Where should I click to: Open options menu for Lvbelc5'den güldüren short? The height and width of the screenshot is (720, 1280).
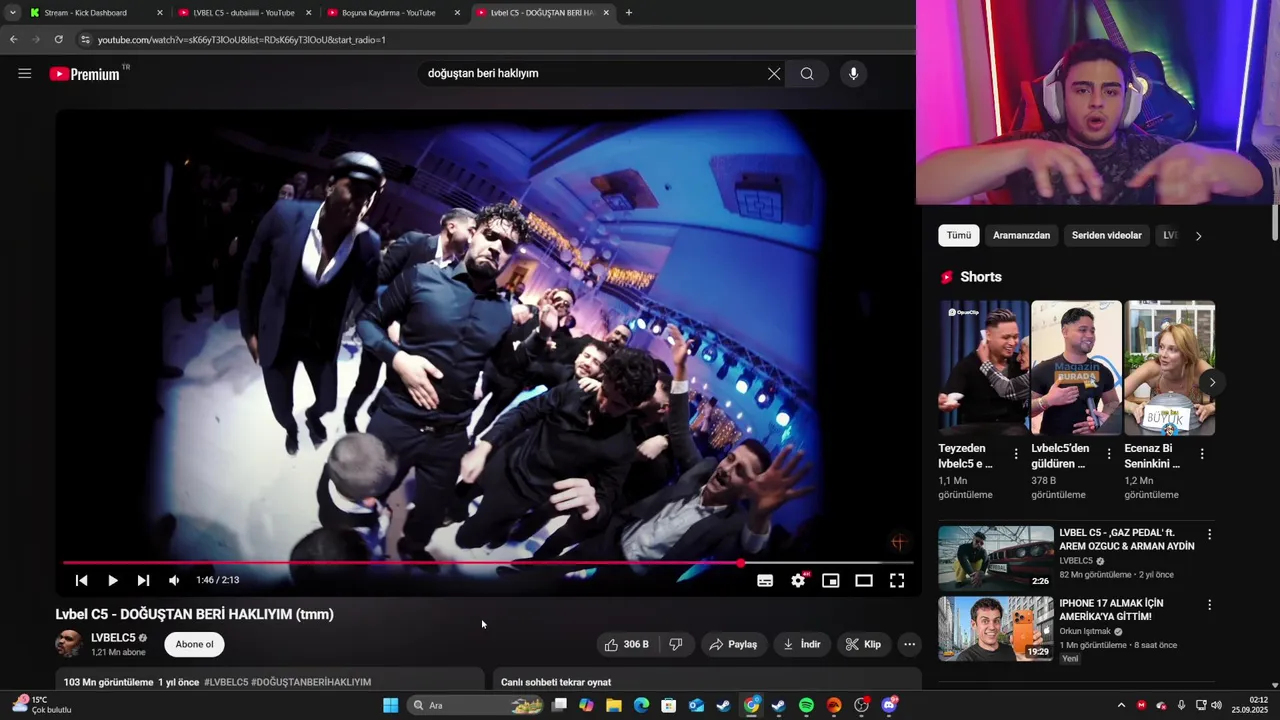click(x=1109, y=454)
